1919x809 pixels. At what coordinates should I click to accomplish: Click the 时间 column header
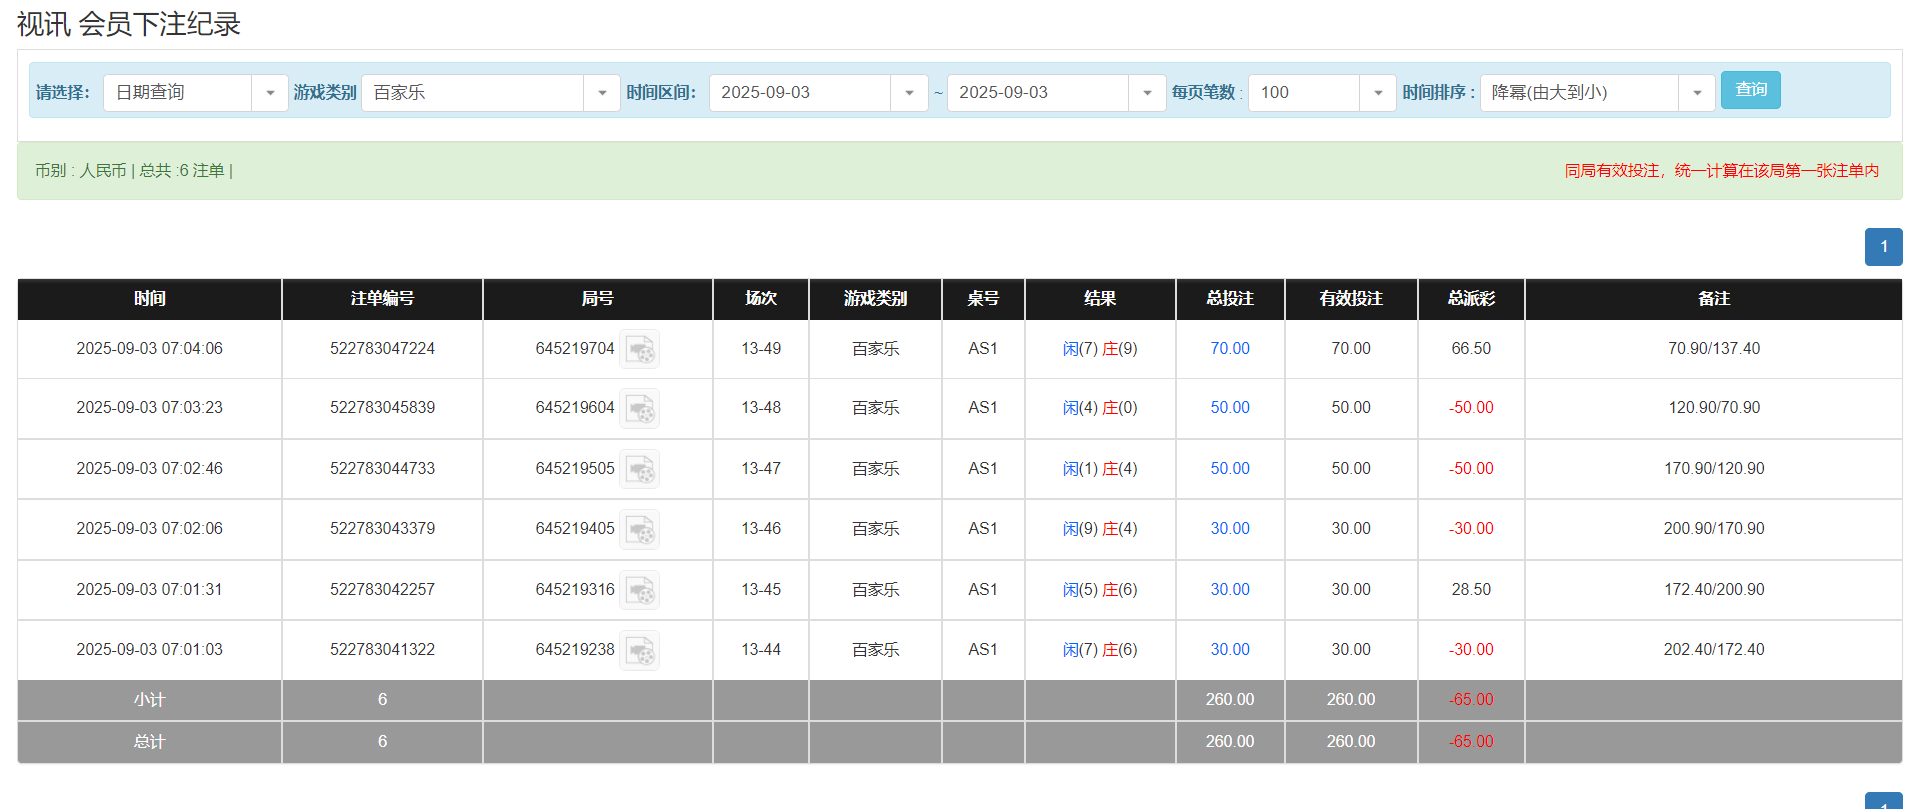(149, 299)
